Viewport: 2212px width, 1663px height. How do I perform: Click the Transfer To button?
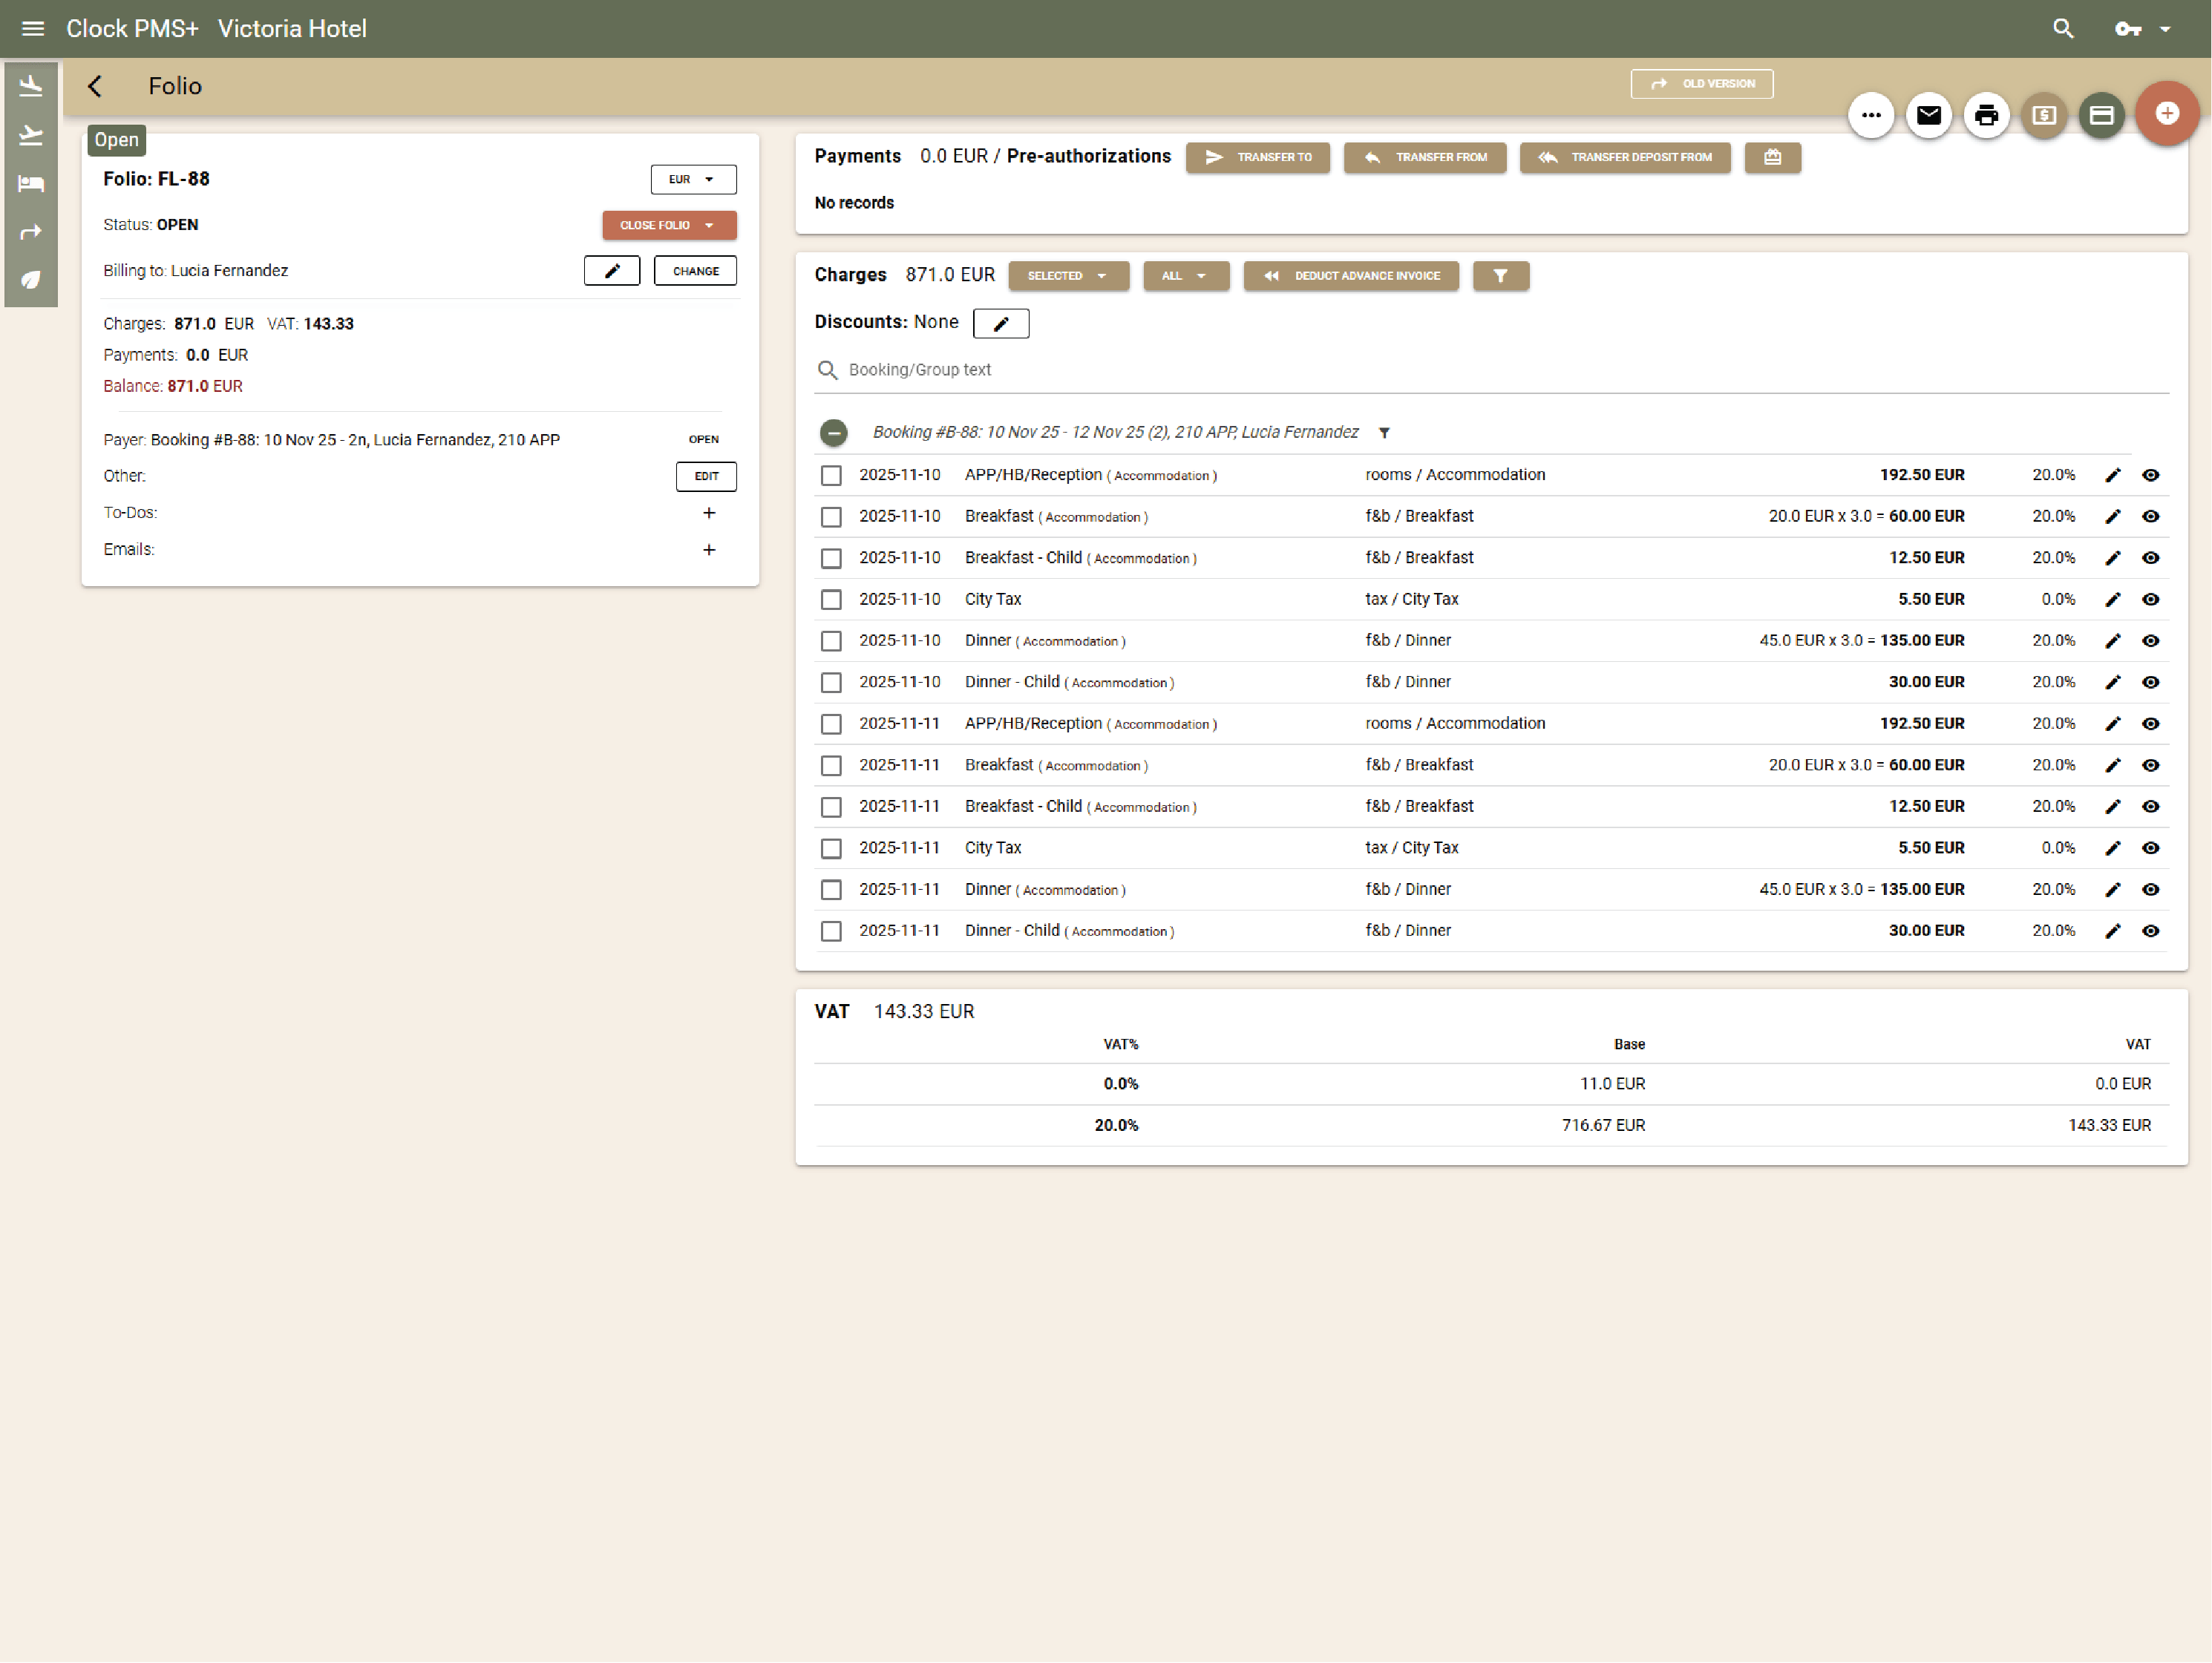click(1257, 157)
